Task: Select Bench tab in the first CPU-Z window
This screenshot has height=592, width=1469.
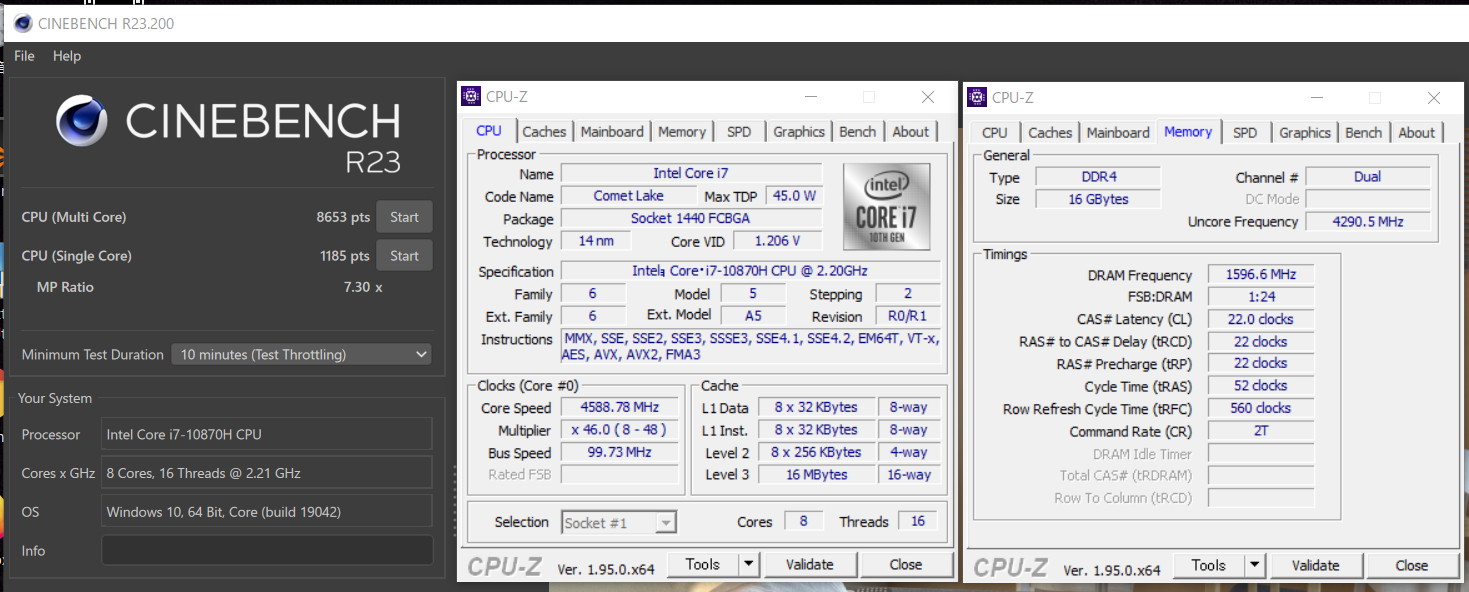Action: click(x=857, y=132)
